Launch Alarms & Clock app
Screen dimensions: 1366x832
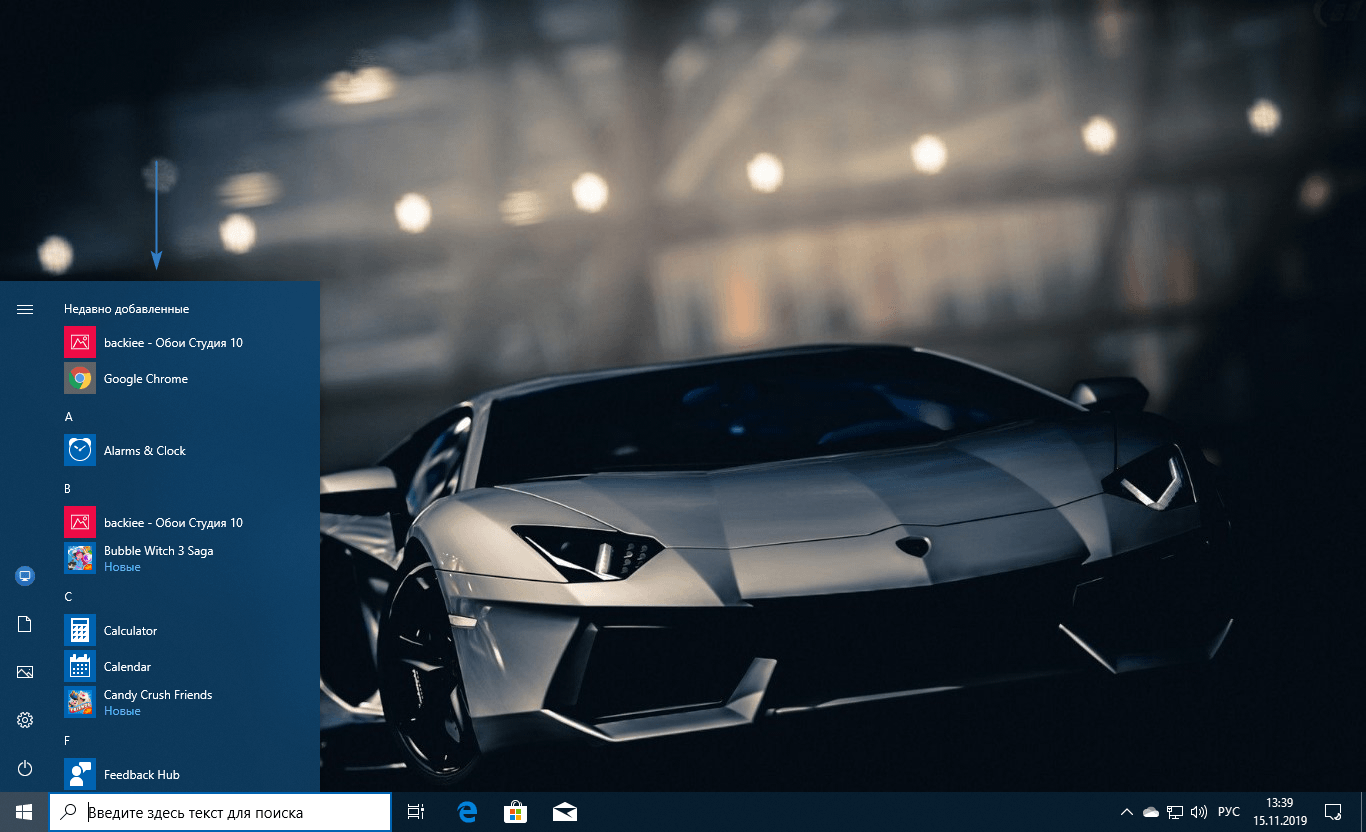144,451
